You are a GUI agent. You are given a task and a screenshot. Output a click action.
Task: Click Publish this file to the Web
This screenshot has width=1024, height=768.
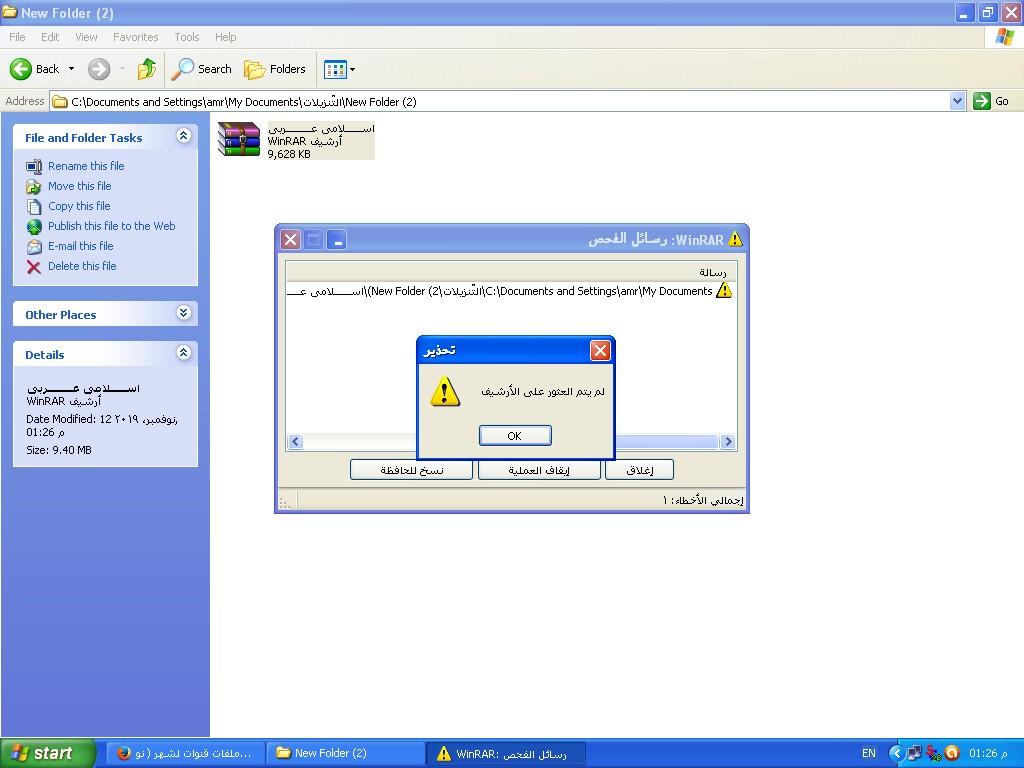pyautogui.click(x=112, y=226)
